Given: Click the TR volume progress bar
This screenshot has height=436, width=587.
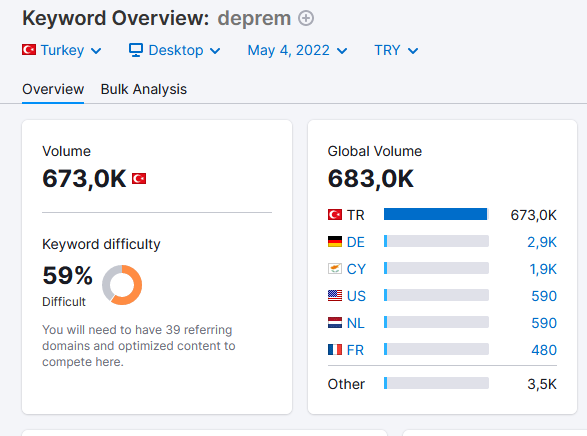Looking at the screenshot, I should [x=436, y=214].
